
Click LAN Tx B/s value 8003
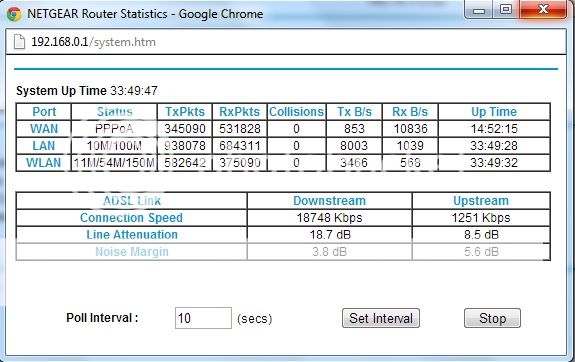click(354, 146)
